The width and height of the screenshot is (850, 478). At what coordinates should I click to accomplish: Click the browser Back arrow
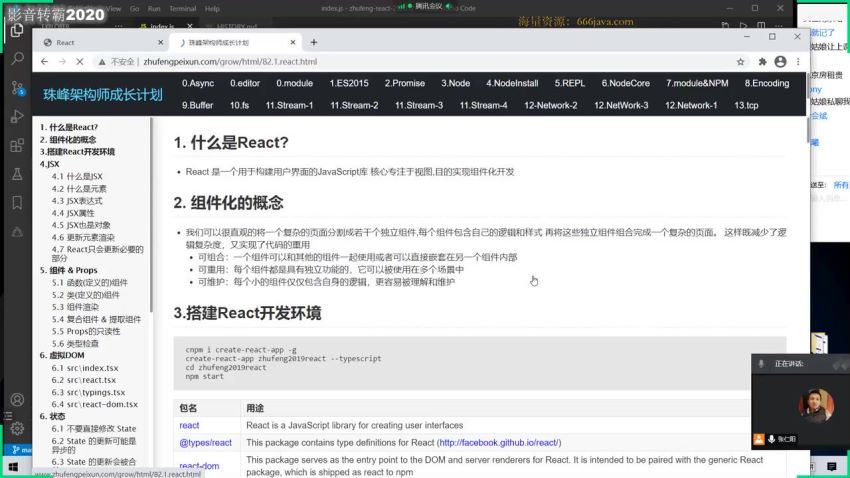(44, 62)
